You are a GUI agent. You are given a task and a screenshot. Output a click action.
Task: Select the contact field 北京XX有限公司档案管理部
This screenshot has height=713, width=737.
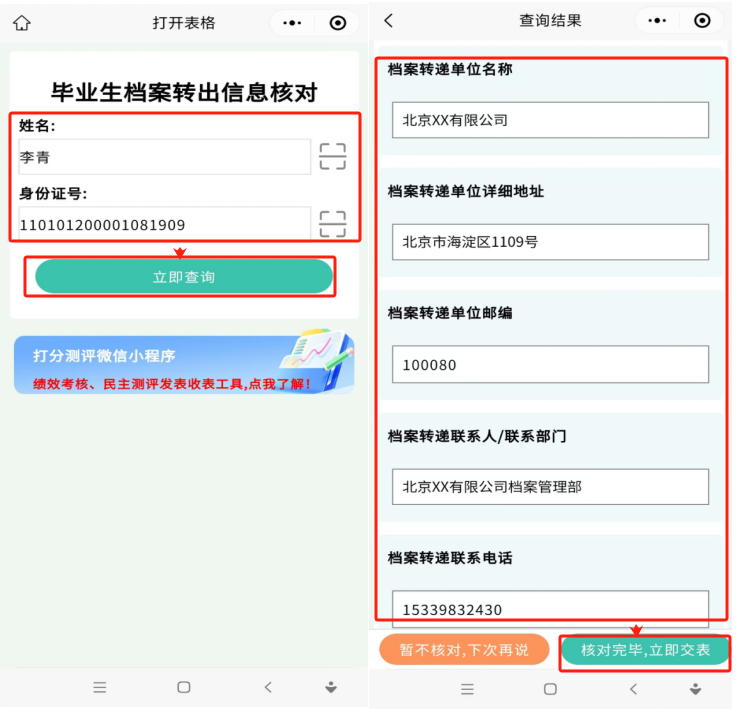click(x=550, y=486)
